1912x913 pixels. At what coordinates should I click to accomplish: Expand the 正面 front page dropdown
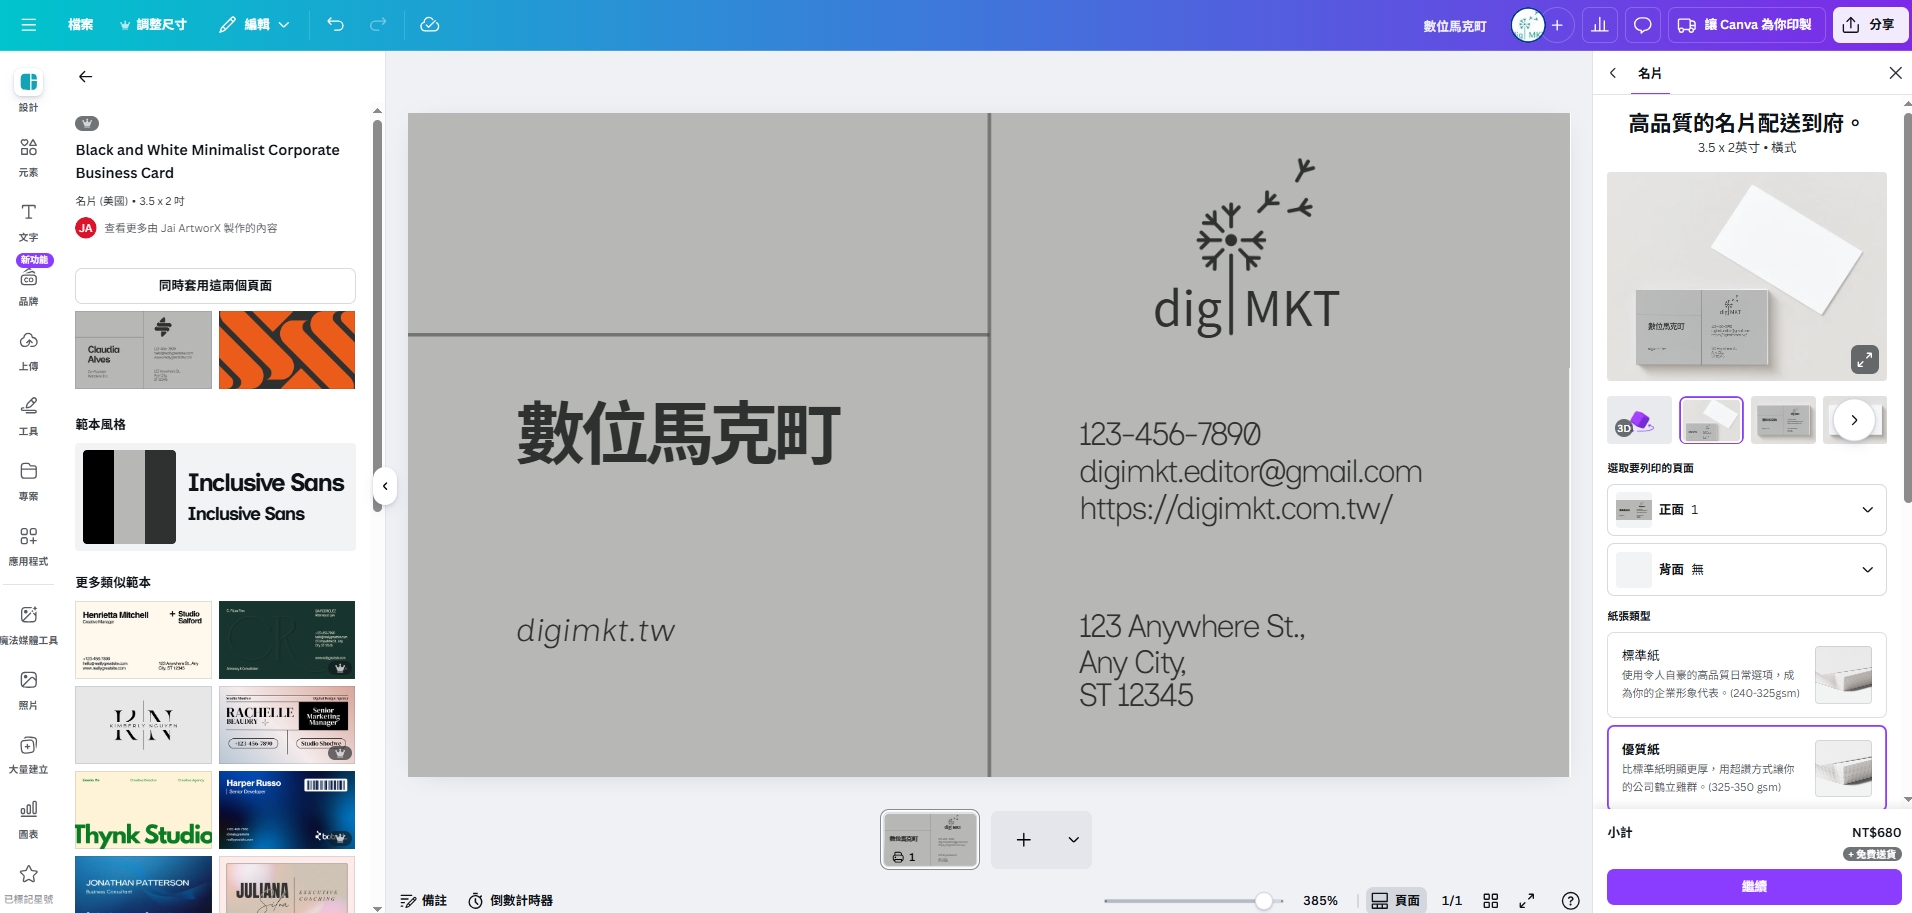point(1746,510)
